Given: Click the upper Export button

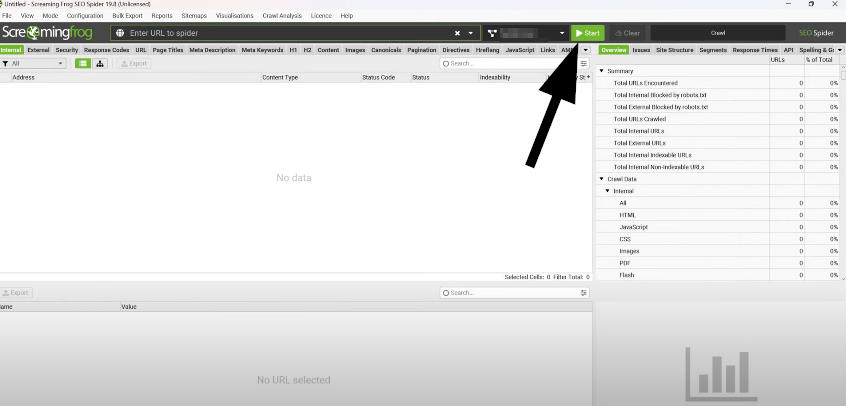Looking at the screenshot, I should coord(134,64).
